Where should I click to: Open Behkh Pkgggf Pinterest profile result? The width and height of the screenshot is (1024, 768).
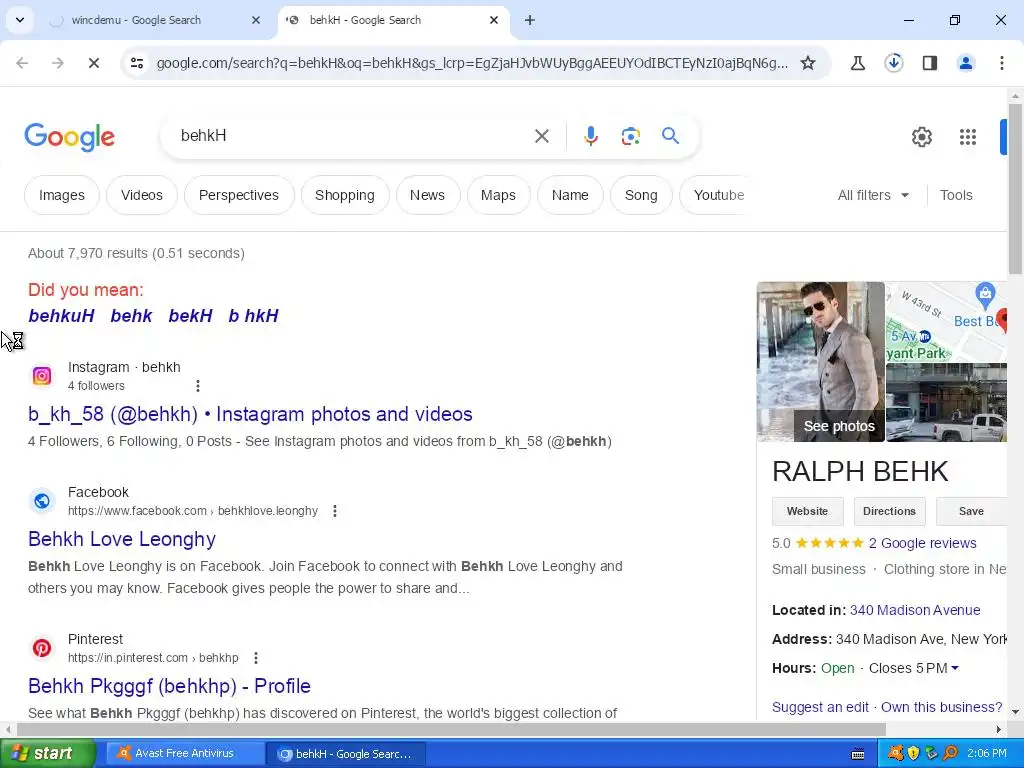click(169, 686)
